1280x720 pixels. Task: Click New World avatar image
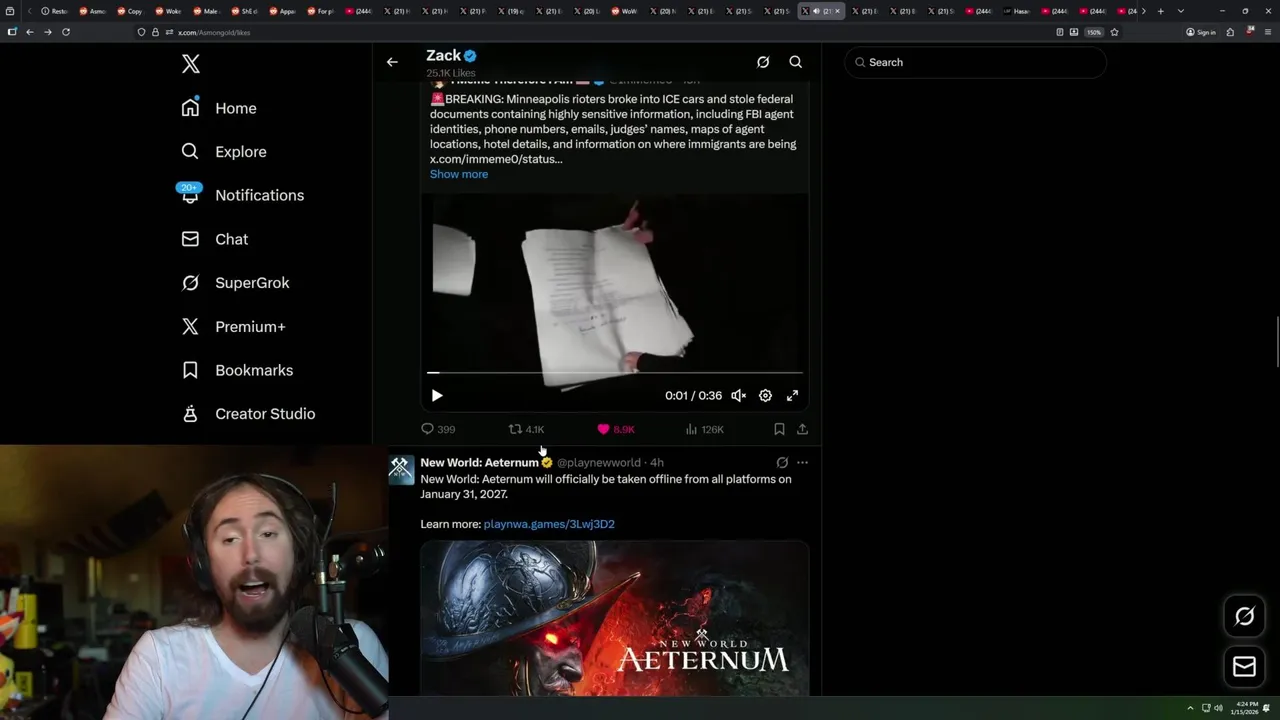coord(401,469)
